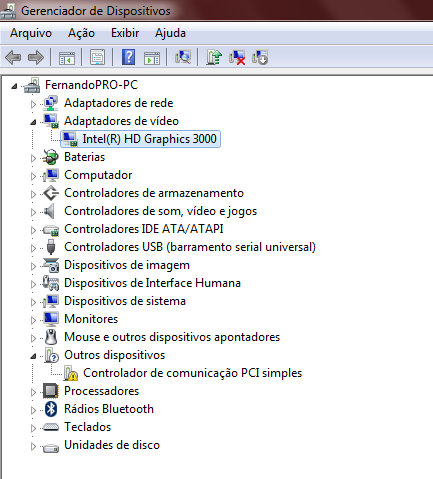Select Intel(R) HD Graphics 3000 device
Screen dimensions: 433x479
tap(149, 139)
